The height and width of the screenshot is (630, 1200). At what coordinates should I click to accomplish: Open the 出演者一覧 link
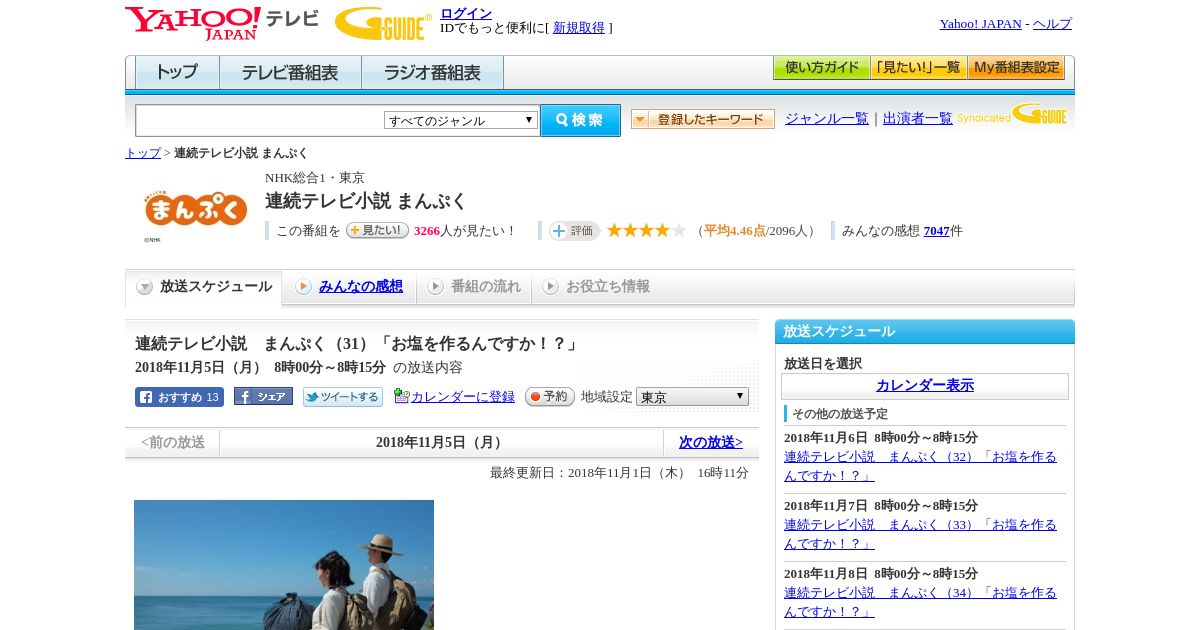(x=917, y=118)
